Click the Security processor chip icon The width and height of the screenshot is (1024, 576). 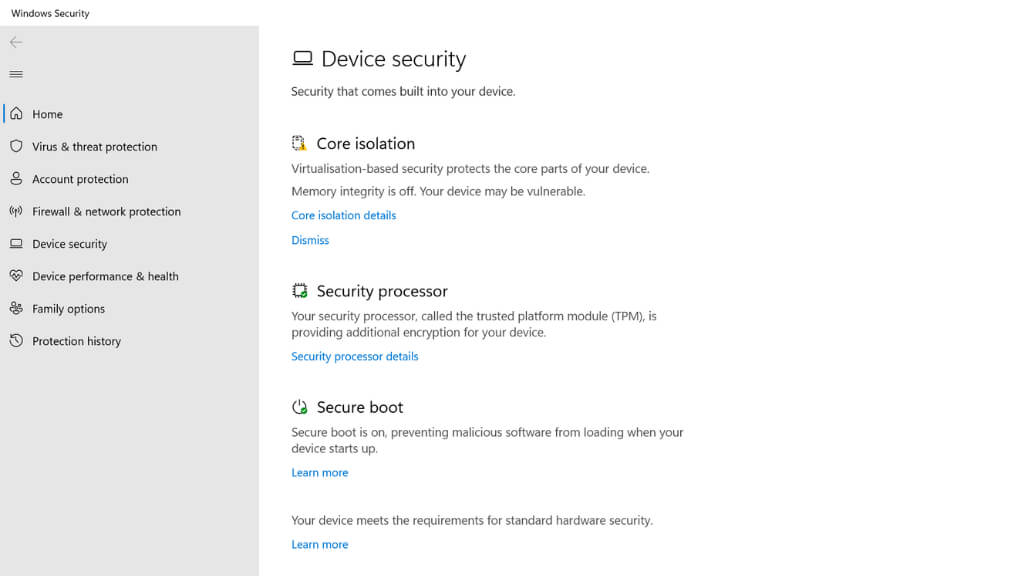coord(299,291)
